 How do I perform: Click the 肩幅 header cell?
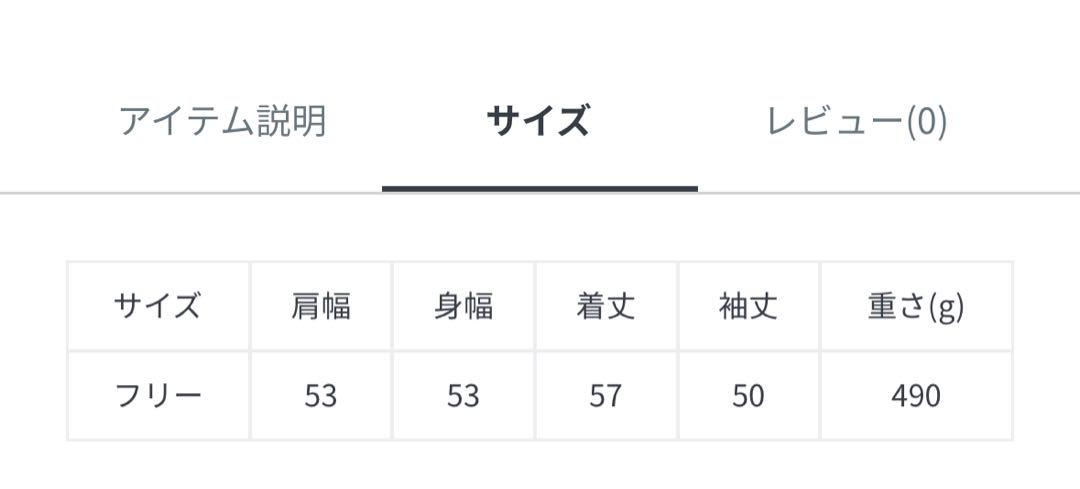pos(321,306)
